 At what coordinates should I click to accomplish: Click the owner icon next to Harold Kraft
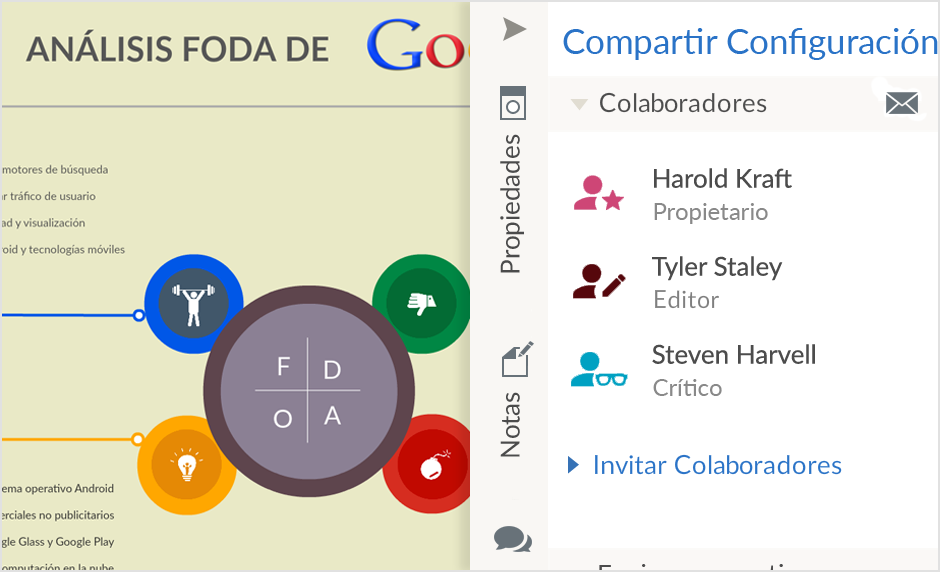(598, 193)
